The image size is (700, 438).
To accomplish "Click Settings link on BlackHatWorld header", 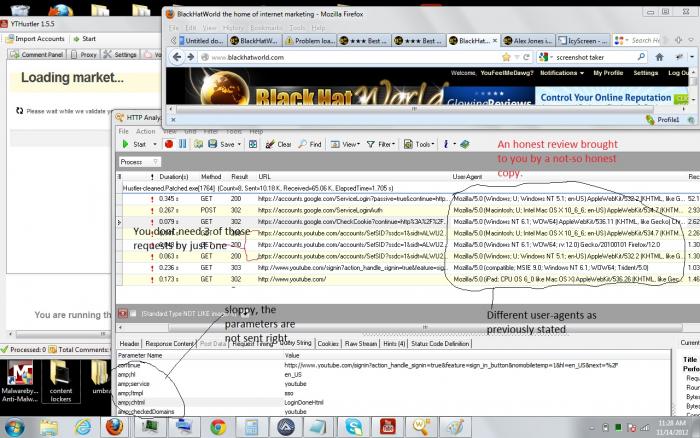I will (x=646, y=73).
